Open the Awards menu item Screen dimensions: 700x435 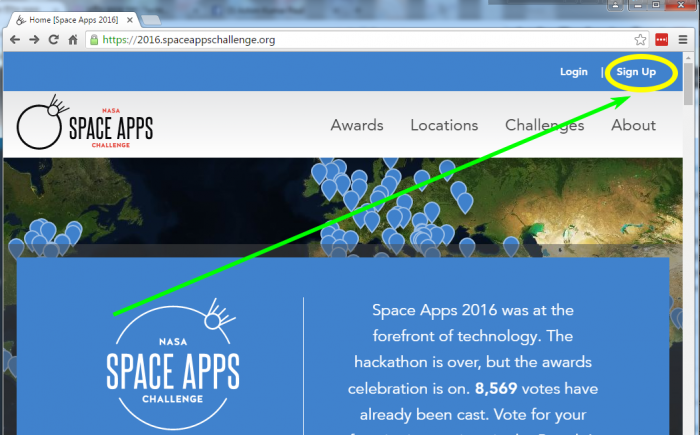pos(357,125)
